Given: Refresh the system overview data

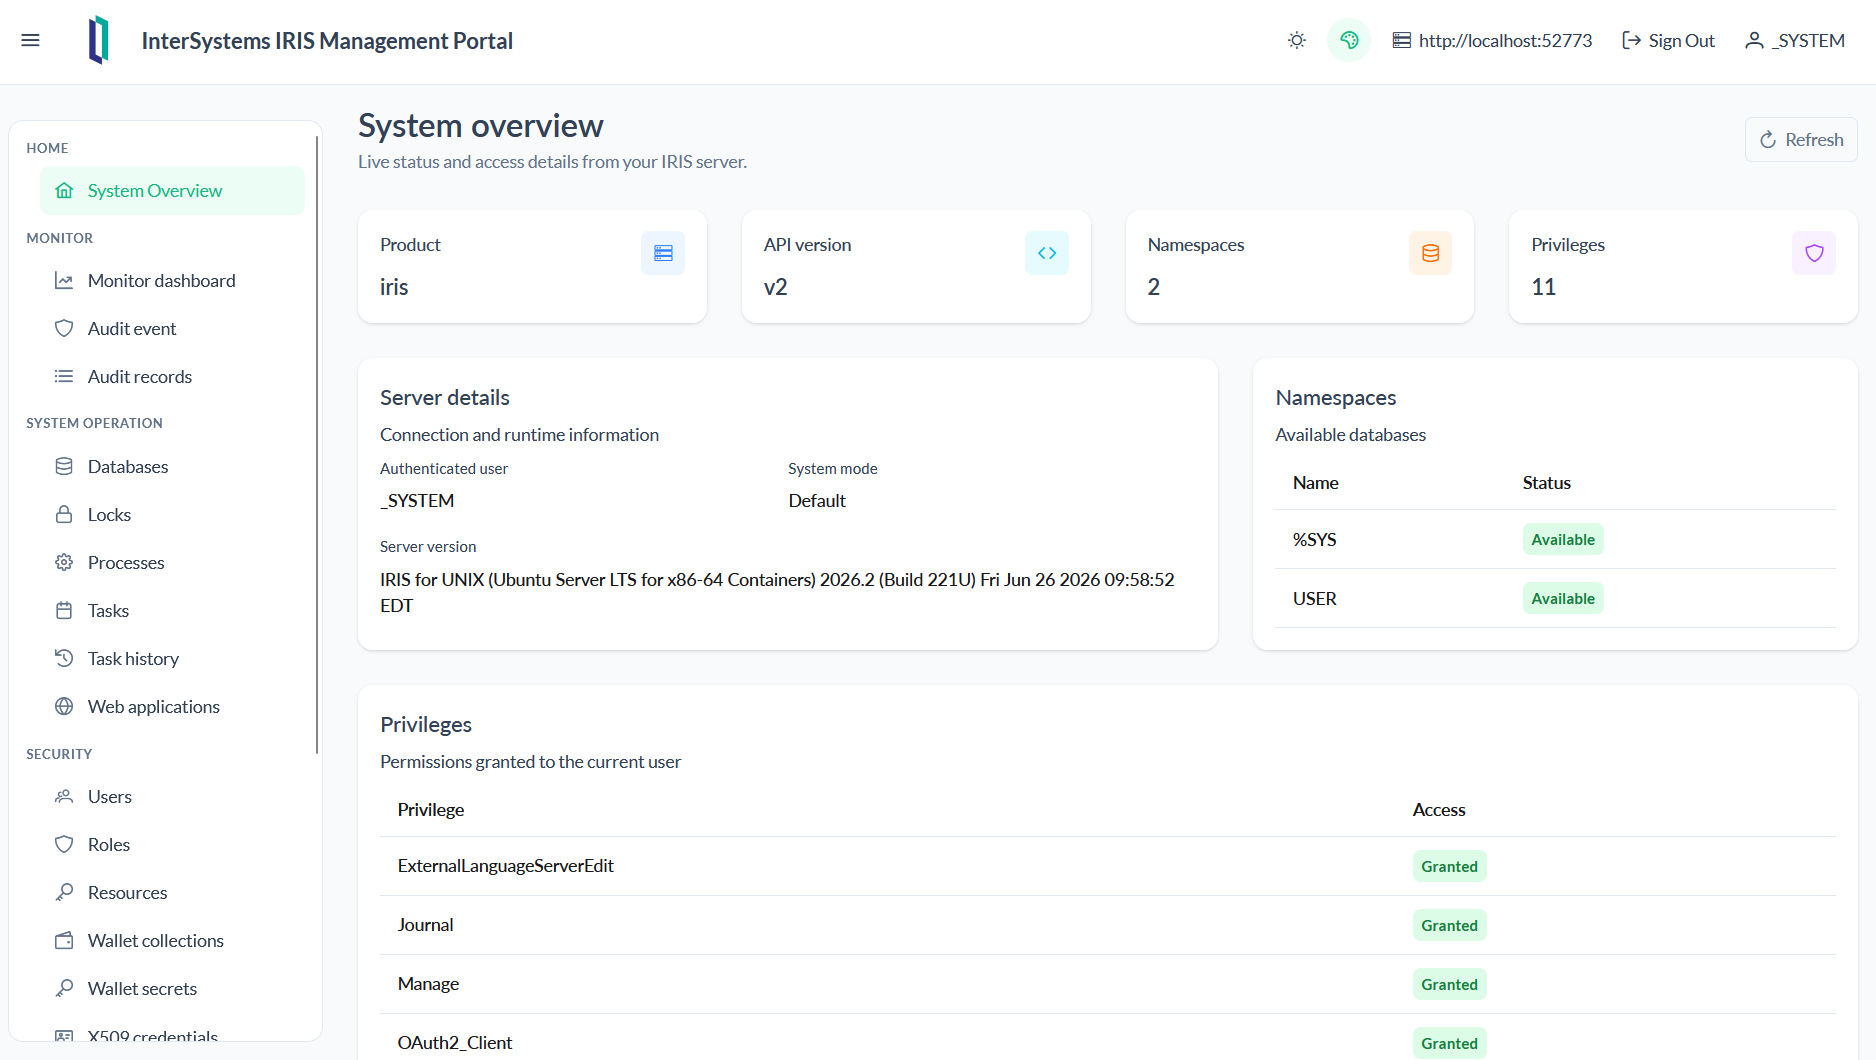Looking at the screenshot, I should [x=1801, y=139].
